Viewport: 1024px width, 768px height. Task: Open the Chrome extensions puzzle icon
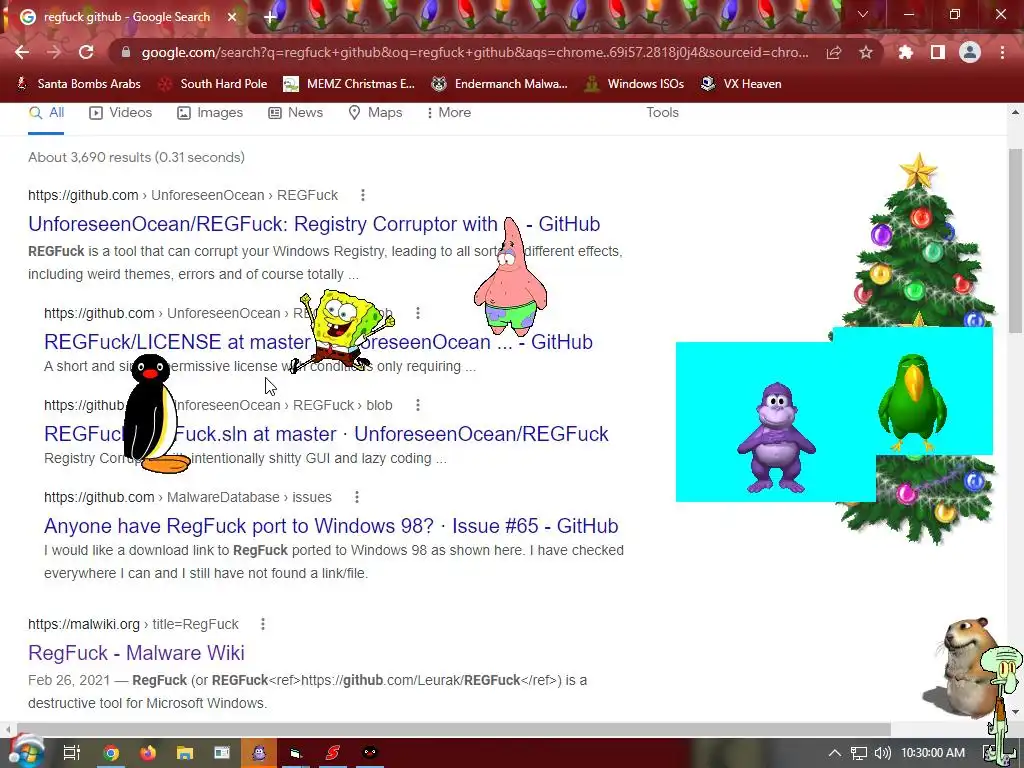905,52
